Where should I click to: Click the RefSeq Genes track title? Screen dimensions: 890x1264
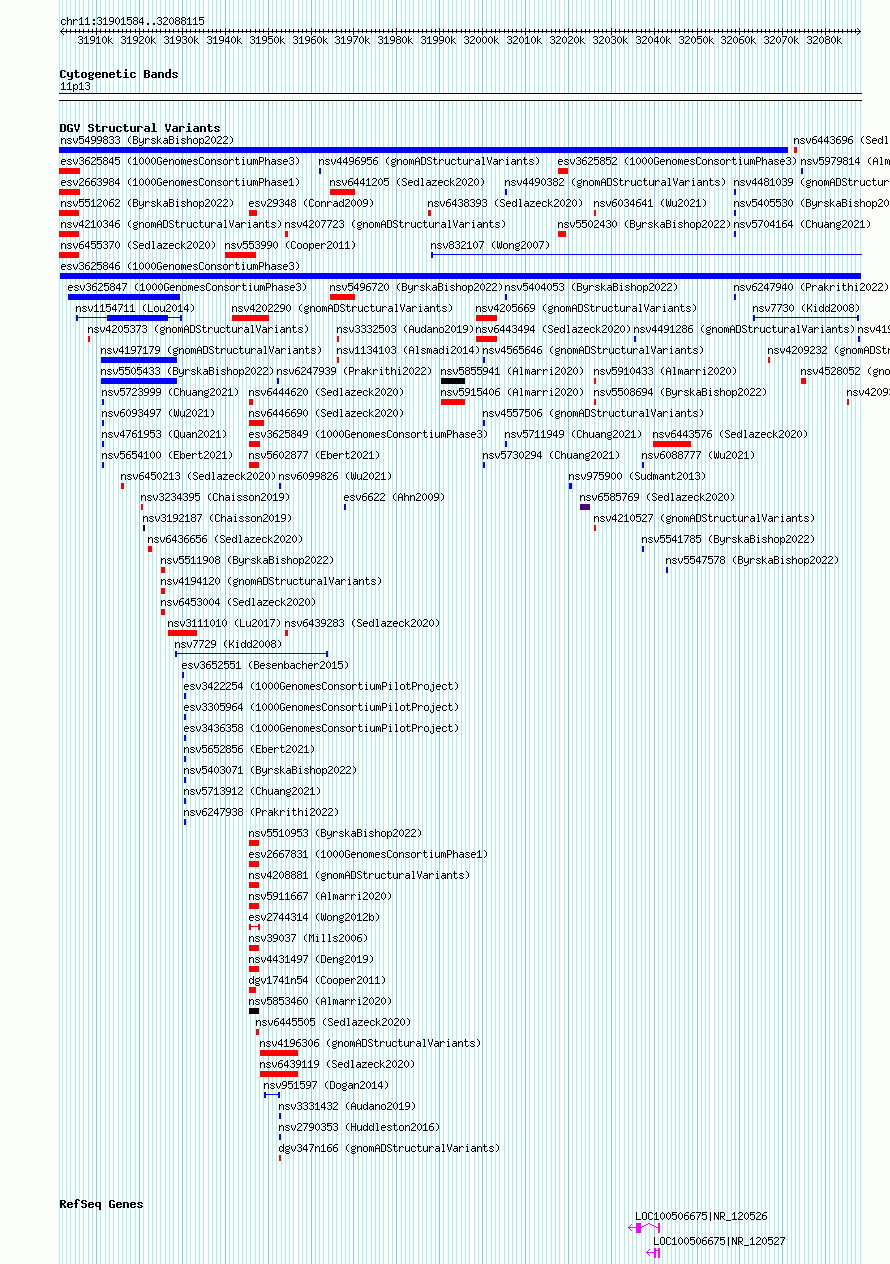(x=101, y=1204)
